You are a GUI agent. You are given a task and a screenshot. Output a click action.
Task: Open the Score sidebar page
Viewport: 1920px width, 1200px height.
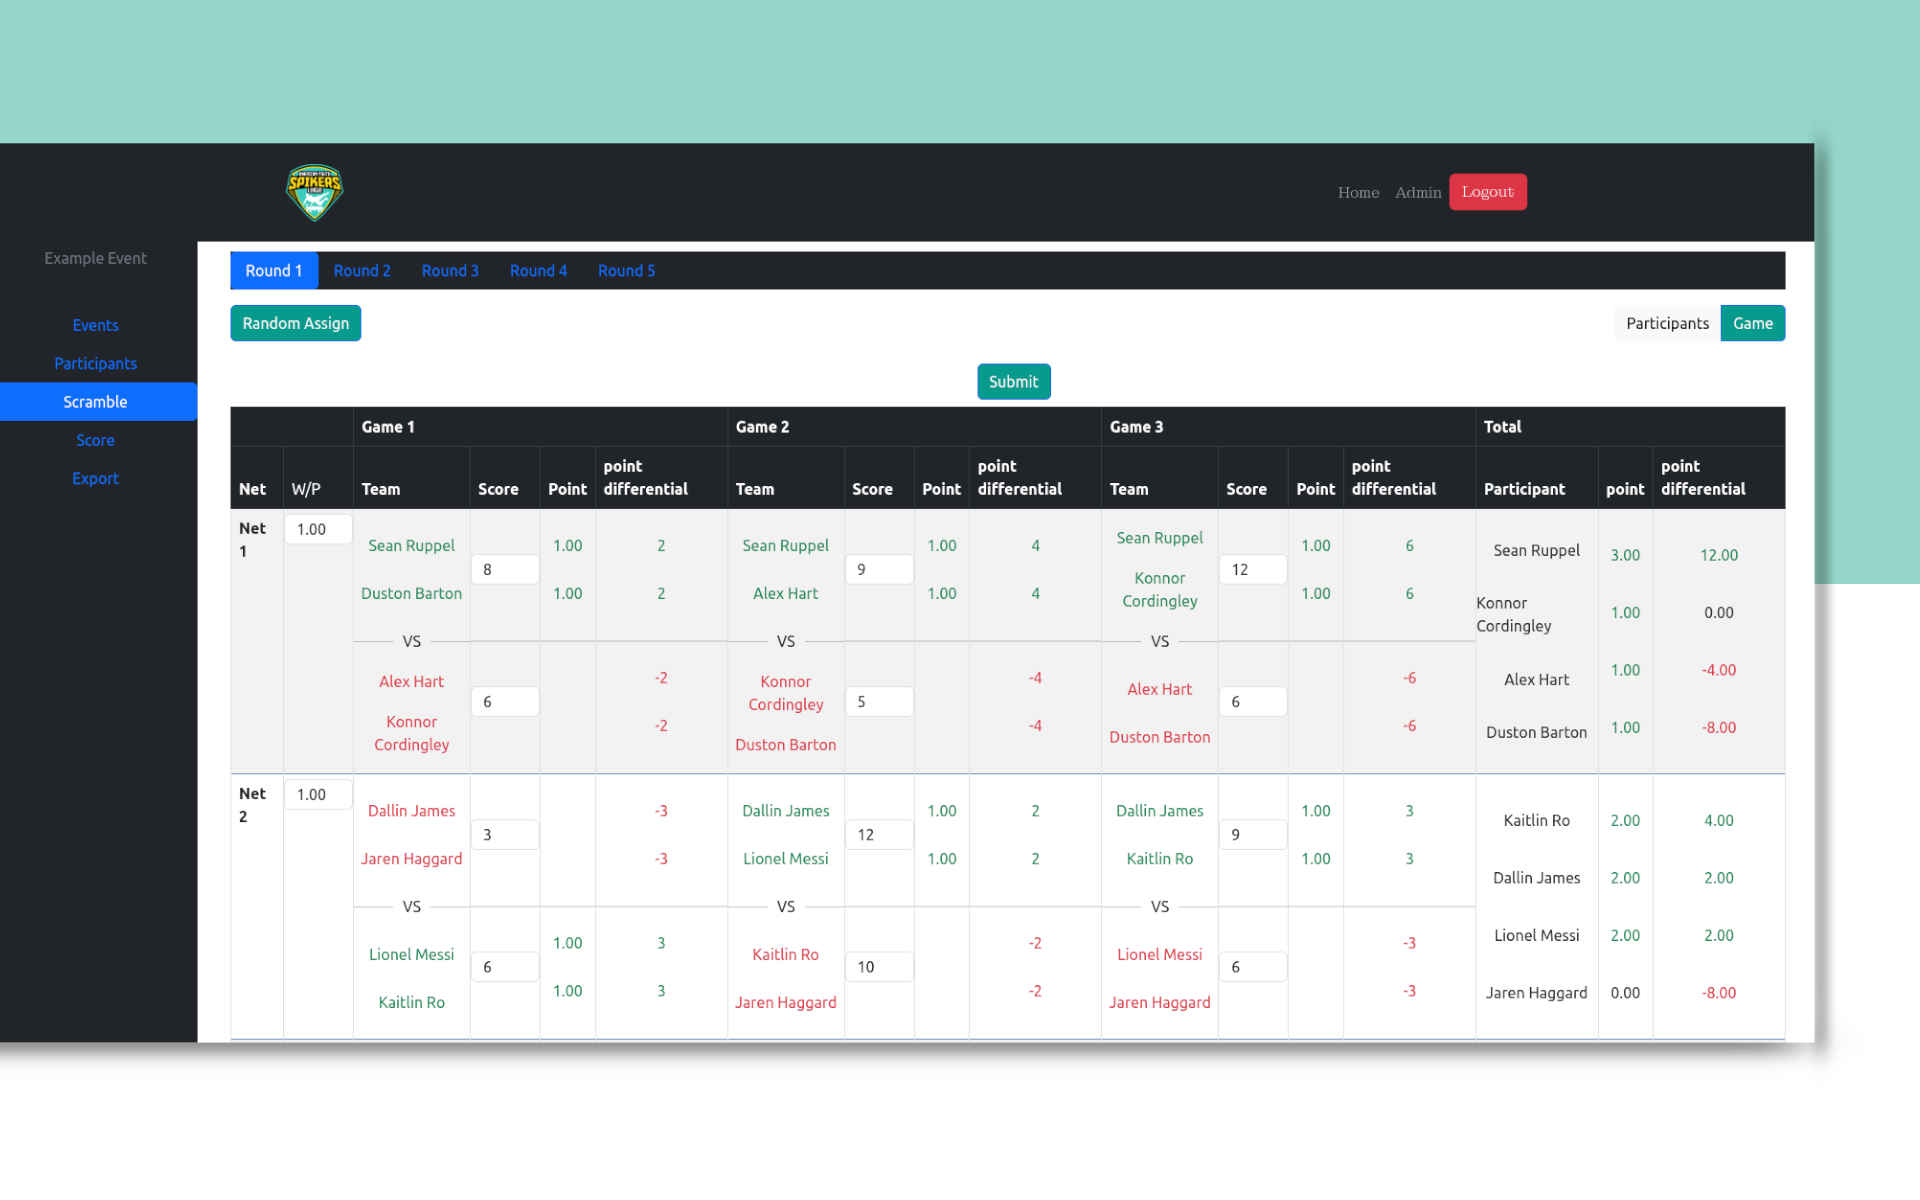pos(95,441)
